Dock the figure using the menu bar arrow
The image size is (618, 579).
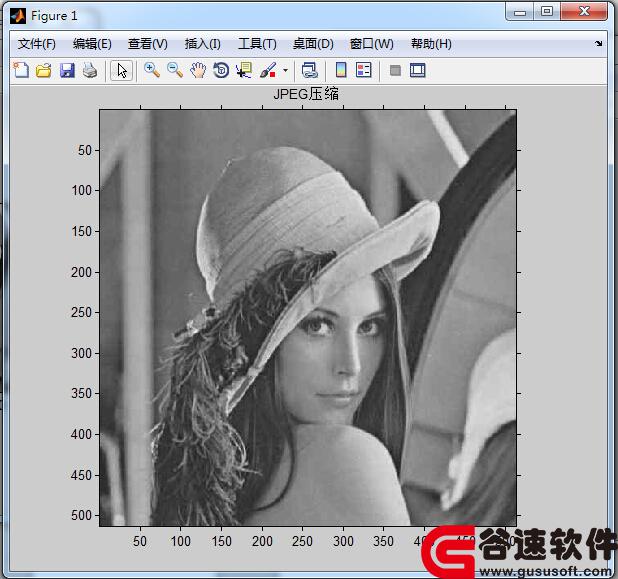tap(599, 43)
